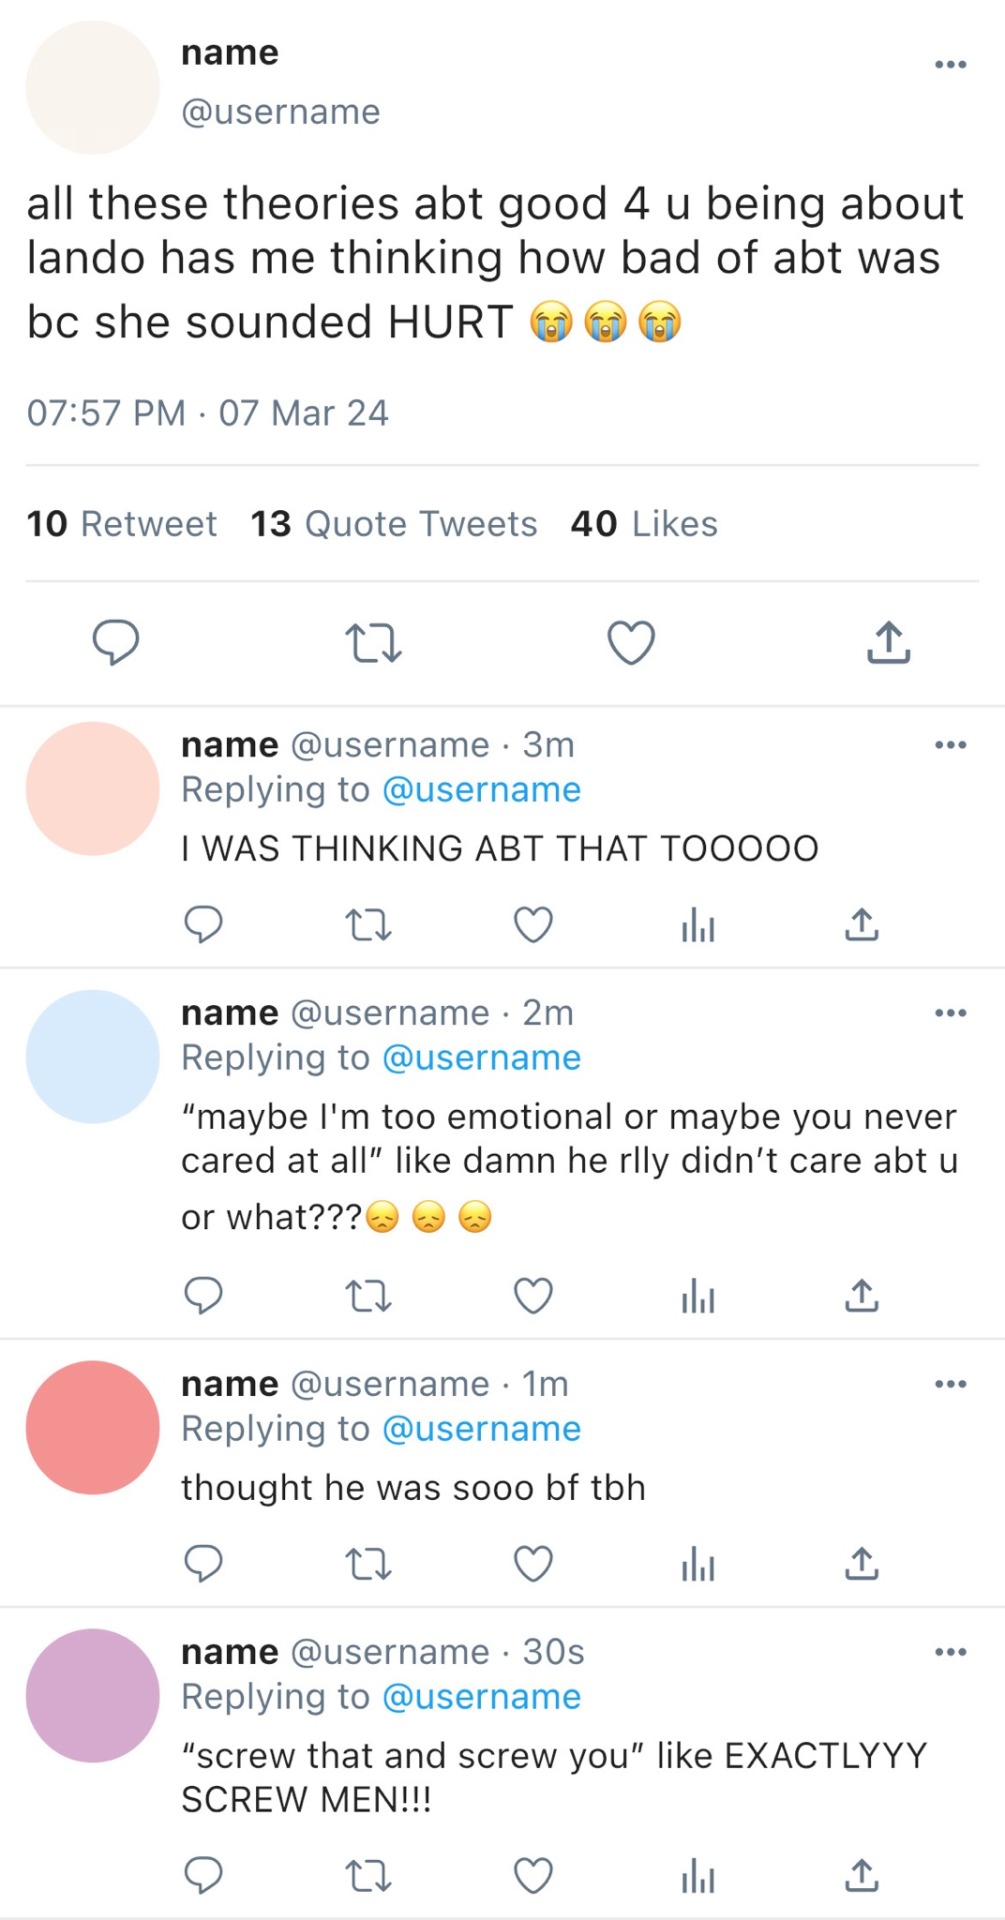
Task: Share the main tweet
Action: point(888,642)
